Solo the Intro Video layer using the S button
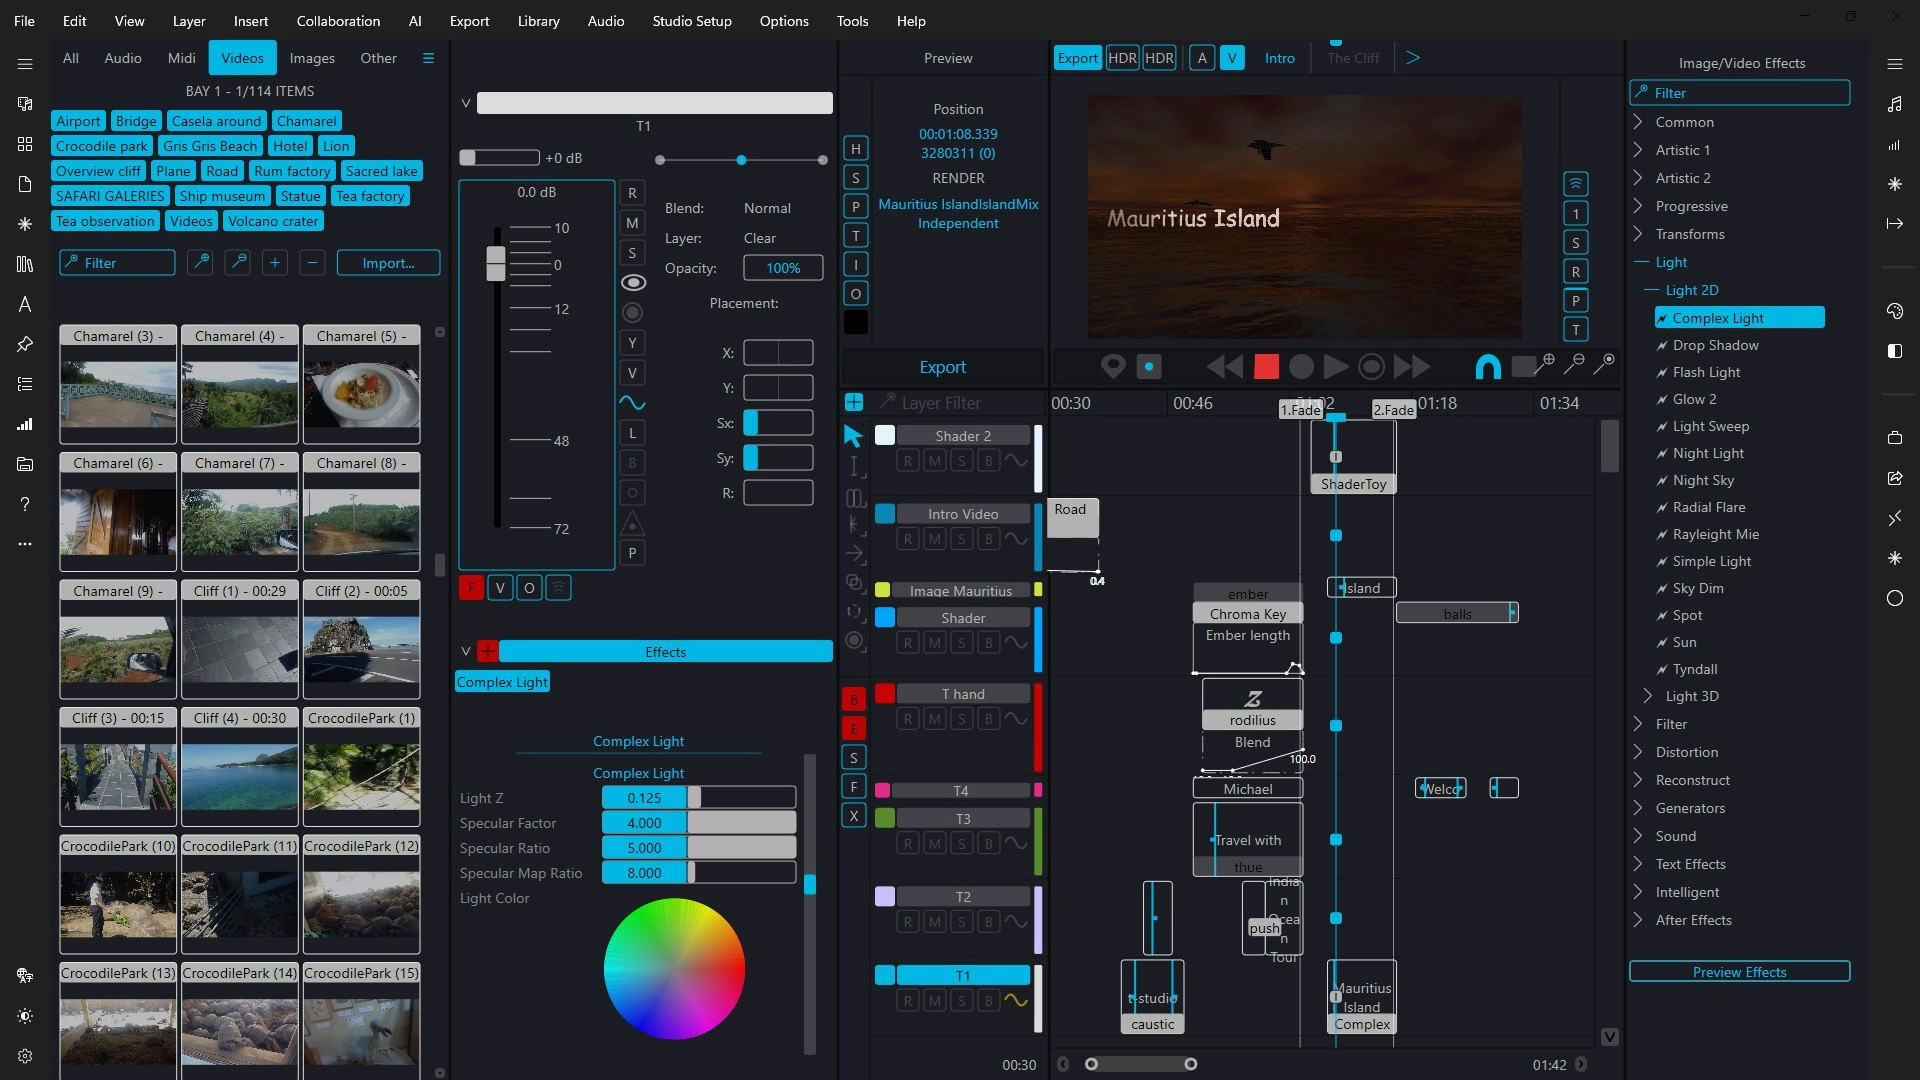This screenshot has height=1080, width=1920. tap(963, 538)
